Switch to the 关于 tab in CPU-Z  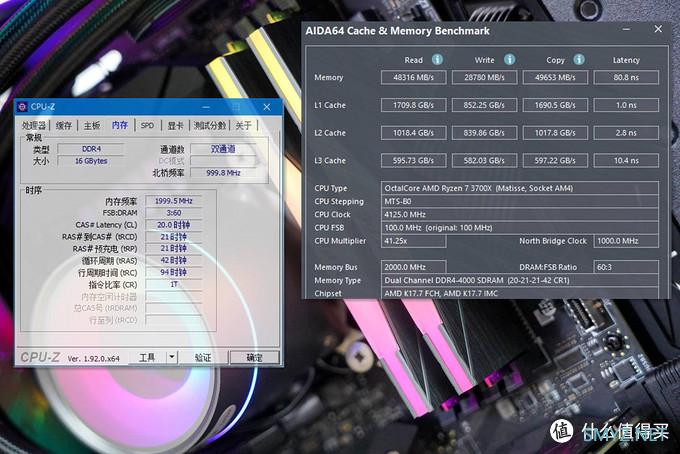(243, 125)
